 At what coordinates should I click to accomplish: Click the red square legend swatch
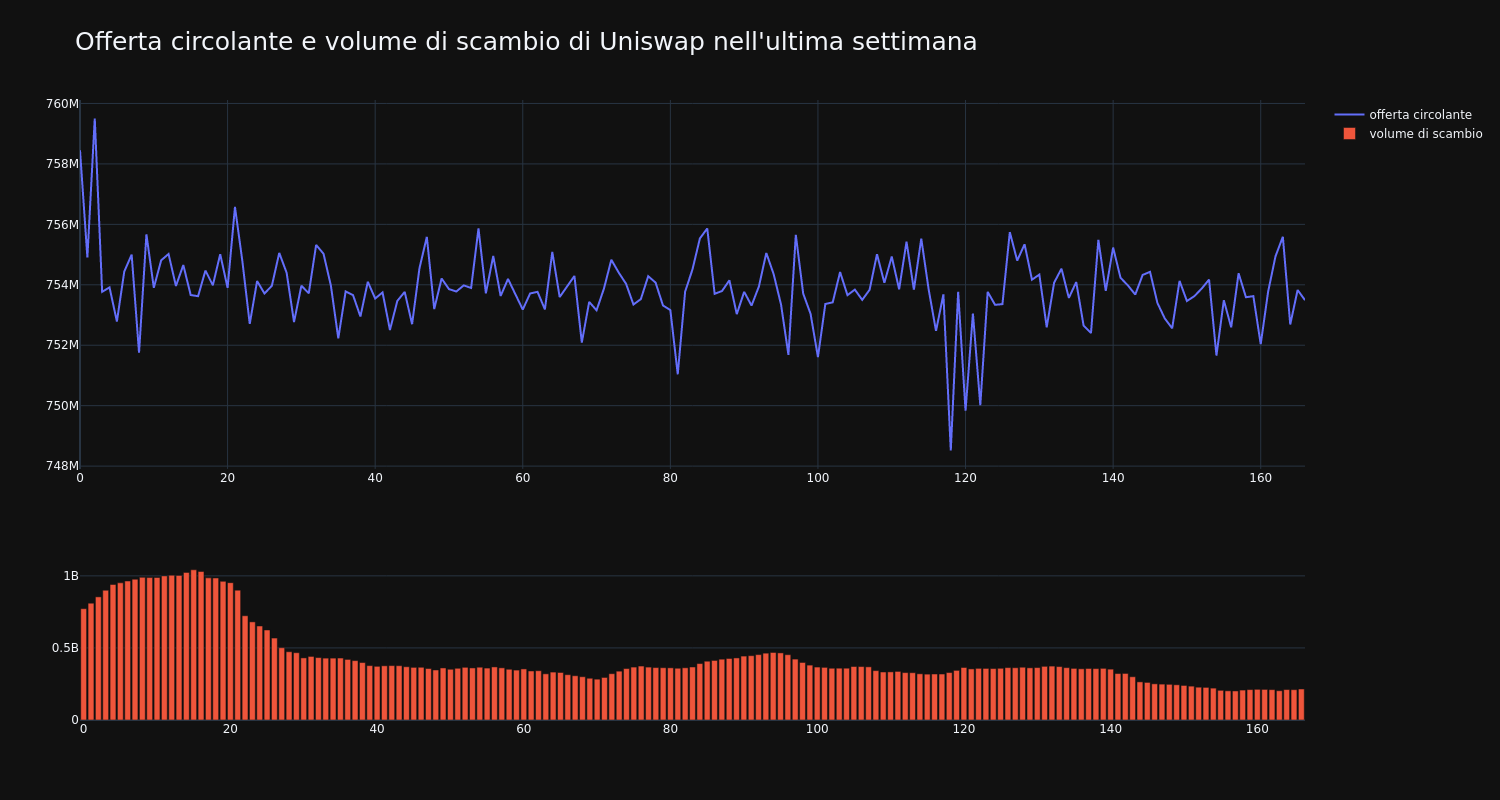pyautogui.click(x=1349, y=134)
